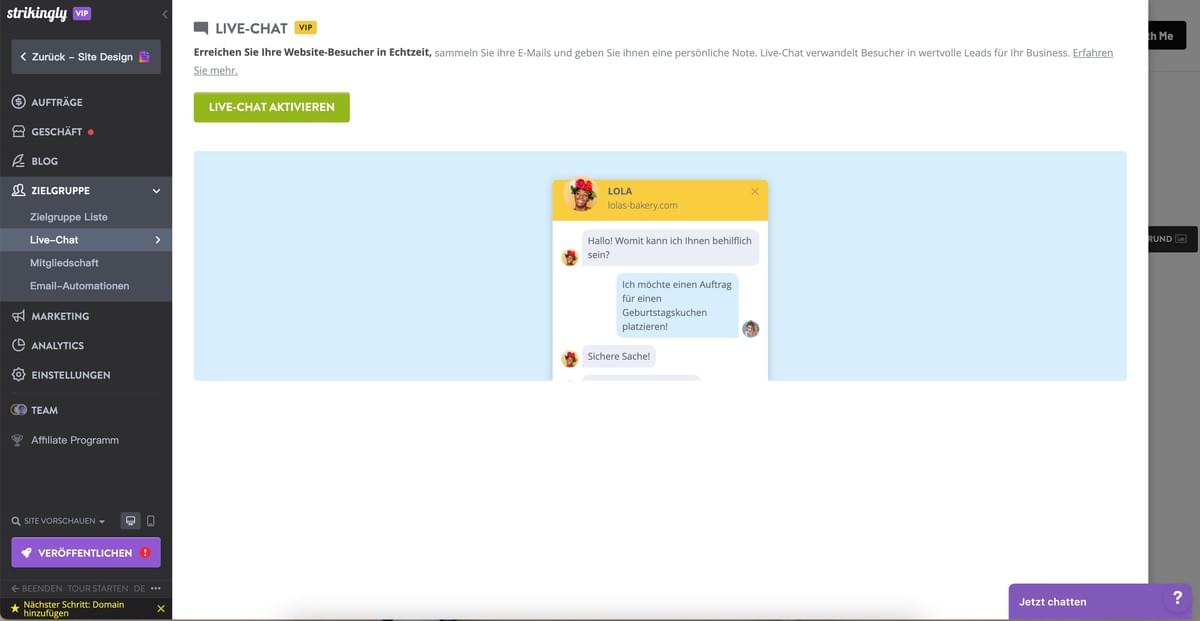Open Email-Automationen
The image size is (1200, 621).
coord(80,286)
